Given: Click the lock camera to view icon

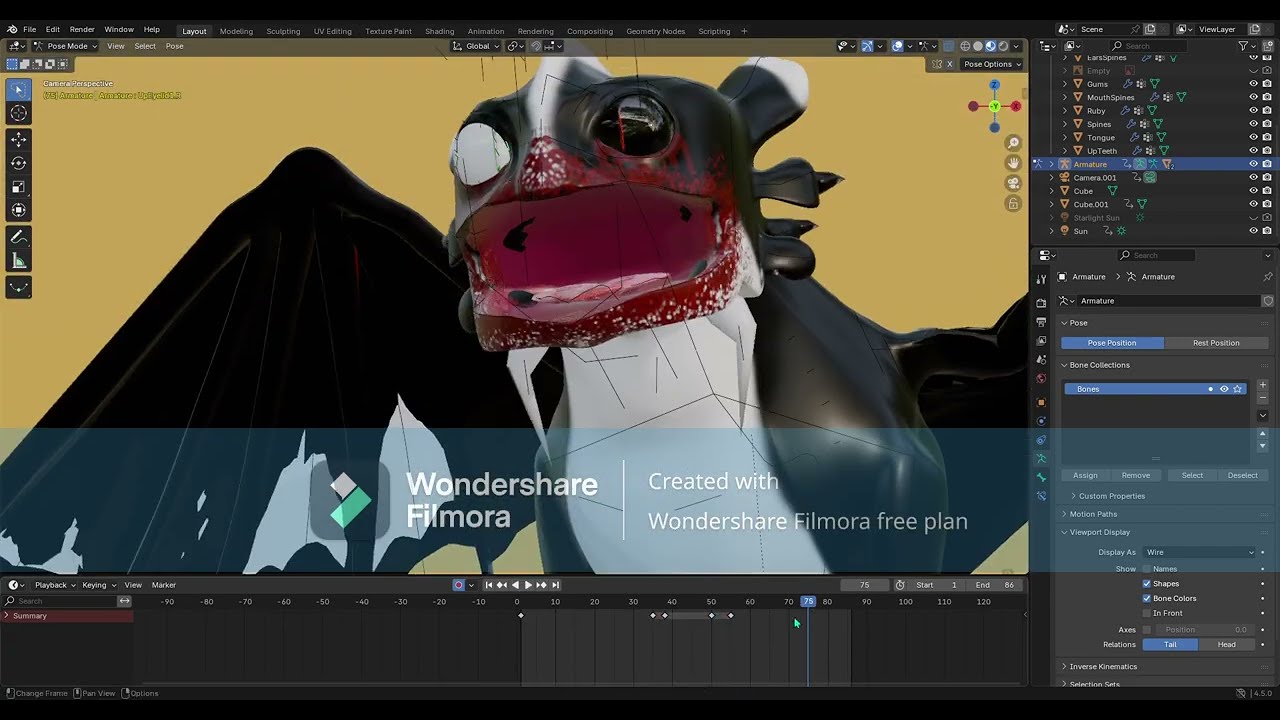Looking at the screenshot, I should 1013,203.
